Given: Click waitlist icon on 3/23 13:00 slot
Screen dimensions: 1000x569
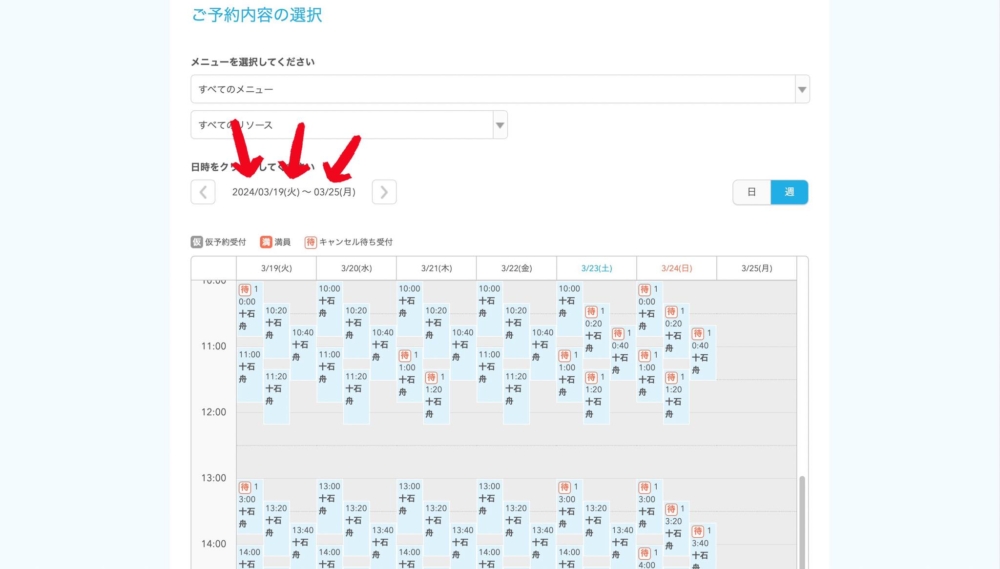Looking at the screenshot, I should 565,487.
